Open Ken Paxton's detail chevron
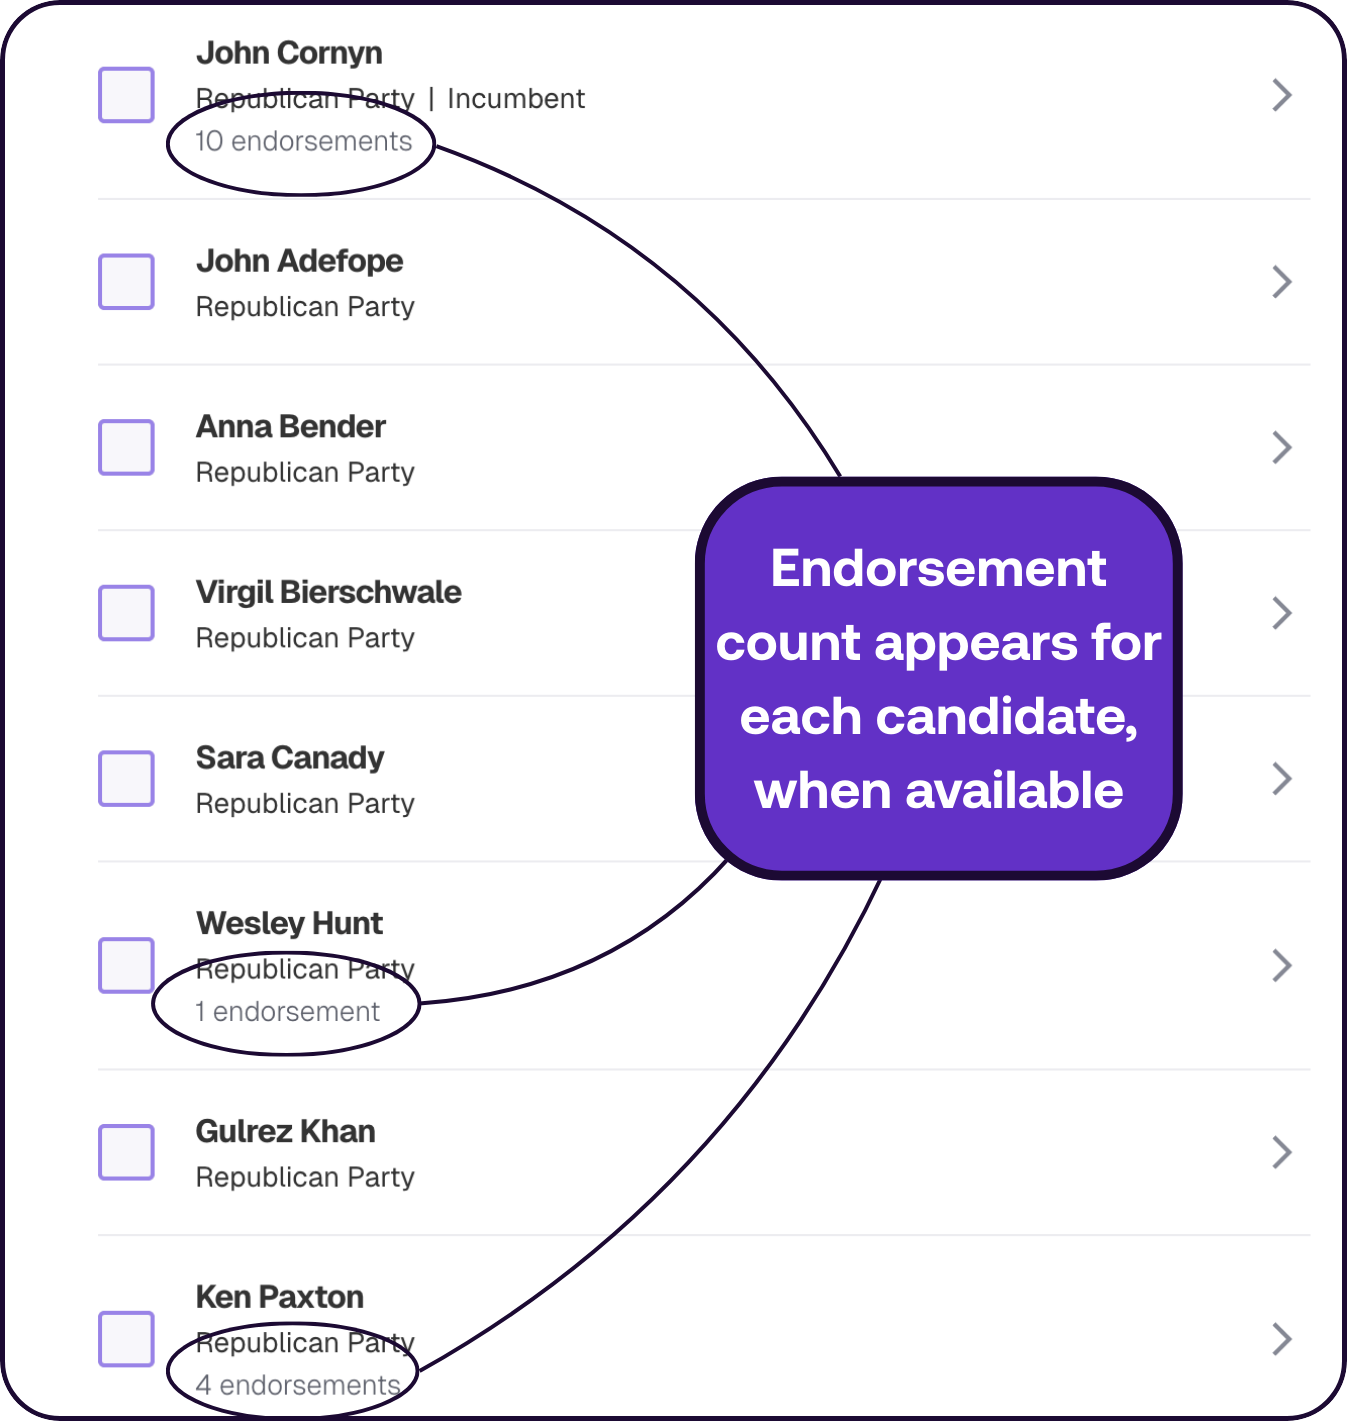Viewport: 1347px width, 1421px height. (x=1283, y=1336)
